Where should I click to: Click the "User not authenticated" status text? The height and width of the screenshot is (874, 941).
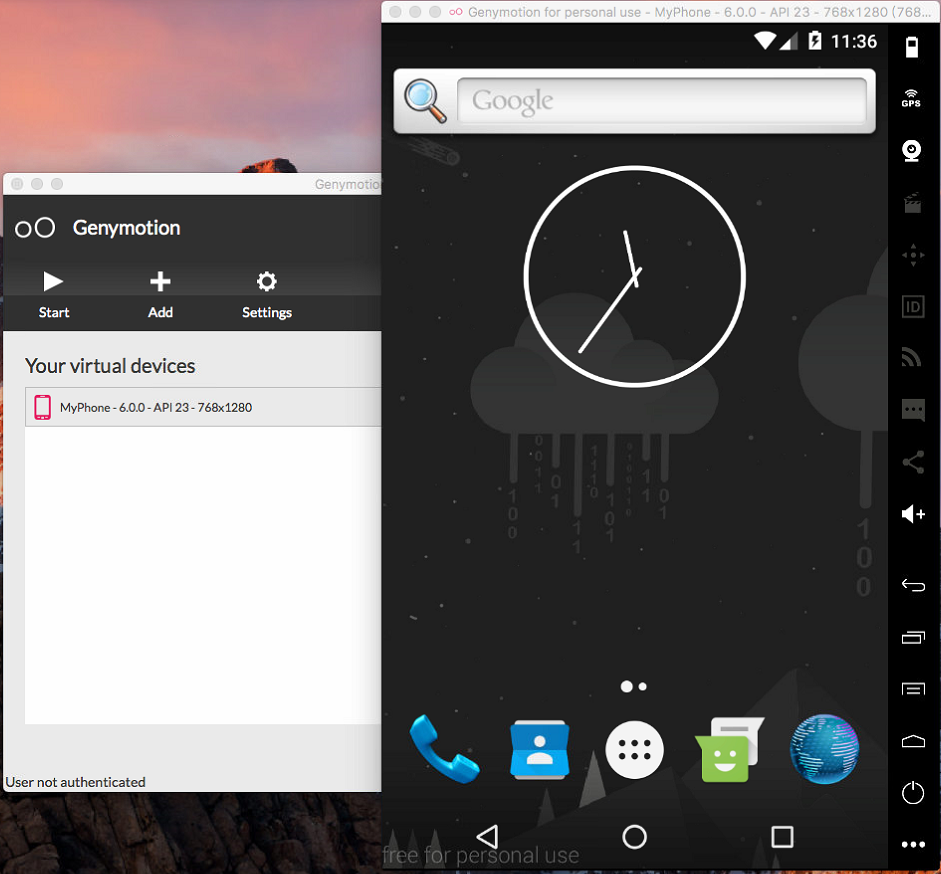(76, 782)
